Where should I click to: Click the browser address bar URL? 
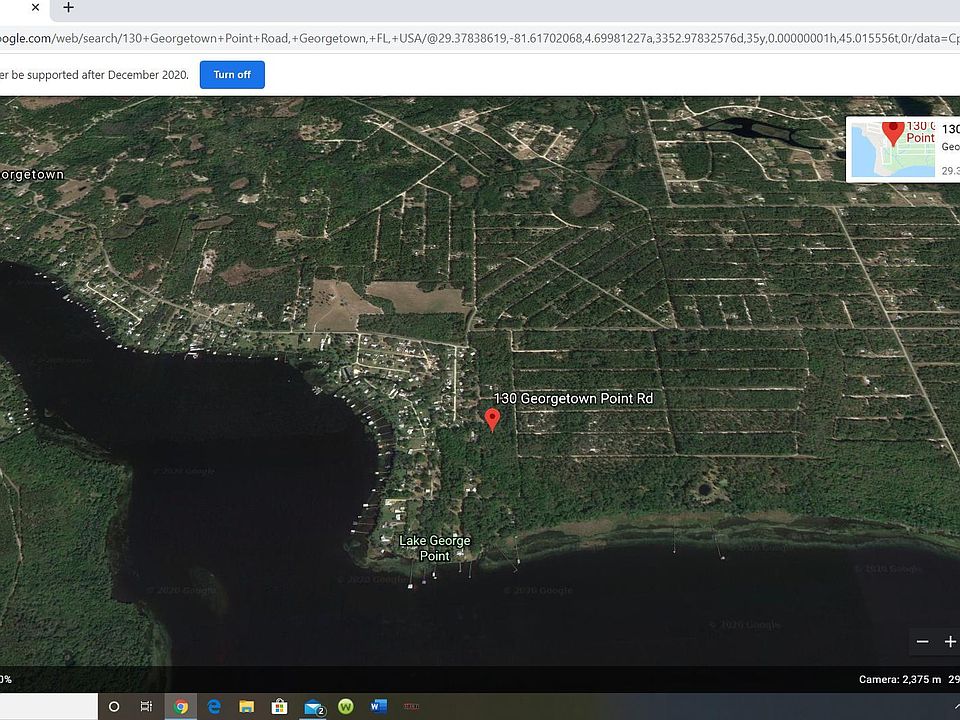click(480, 39)
